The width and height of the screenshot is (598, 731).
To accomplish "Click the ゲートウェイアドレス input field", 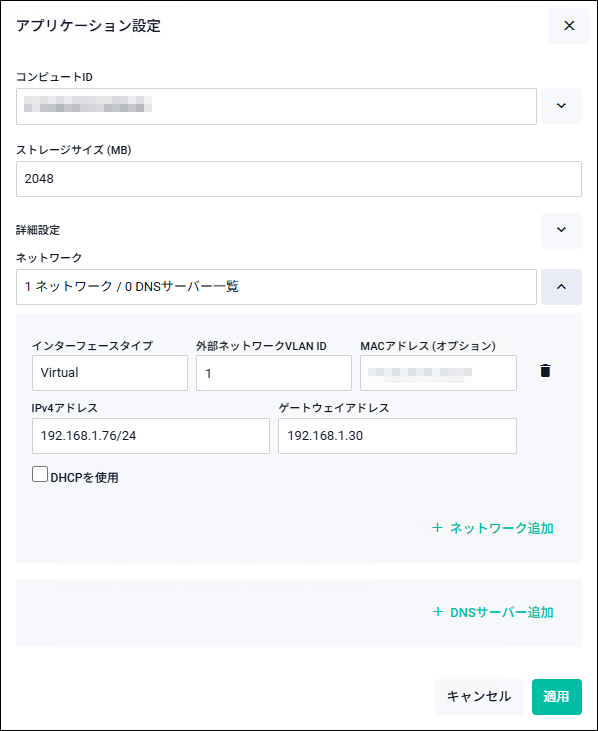I will [x=397, y=436].
